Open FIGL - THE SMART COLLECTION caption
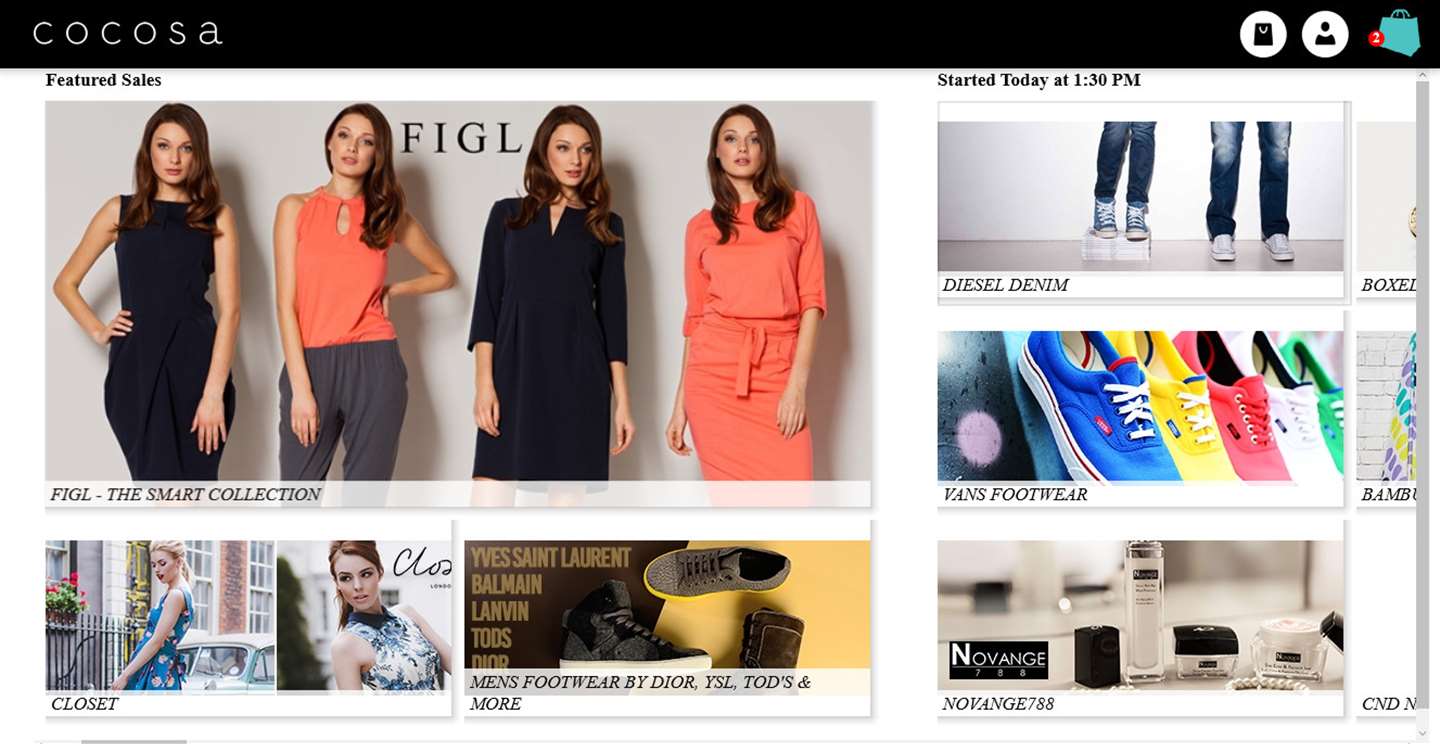This screenshot has width=1440, height=744. tap(186, 494)
